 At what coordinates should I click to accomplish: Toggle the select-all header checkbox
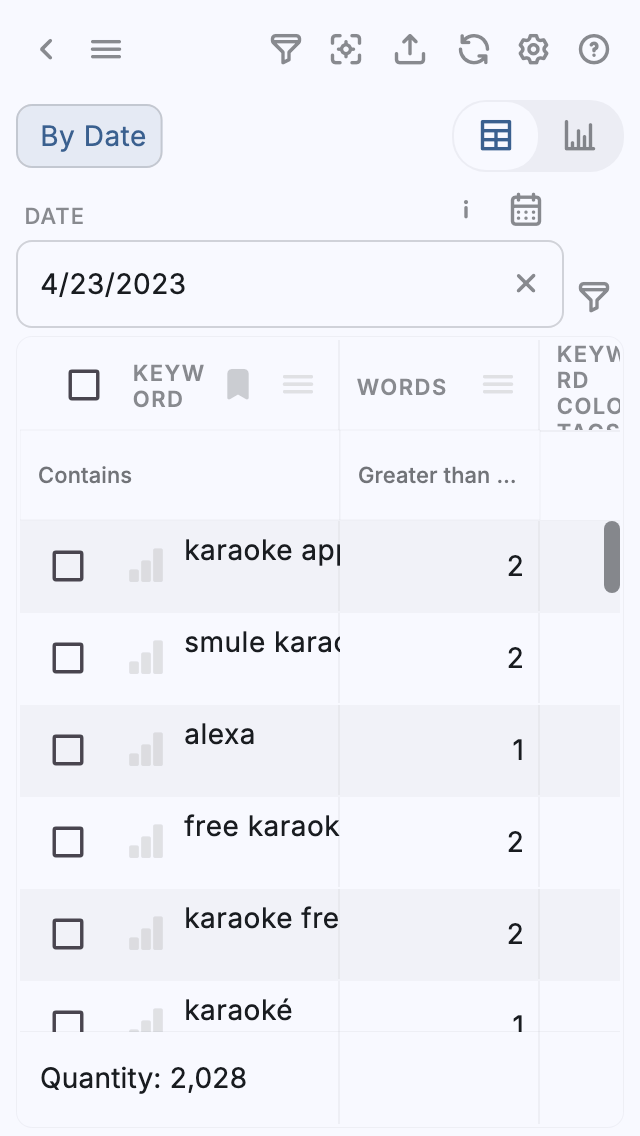click(x=84, y=385)
